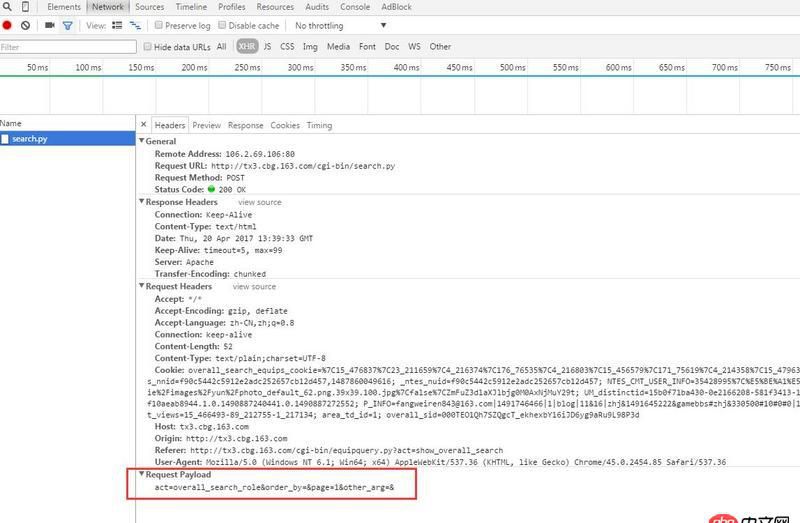Switch to the Cookies tab
This screenshot has width=800, height=523.
285,125
